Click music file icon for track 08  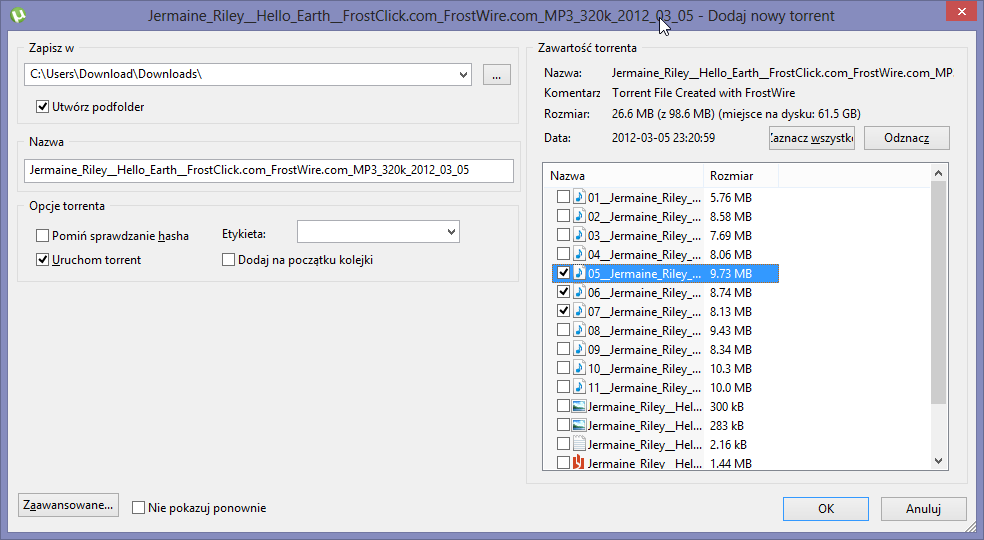[579, 330]
